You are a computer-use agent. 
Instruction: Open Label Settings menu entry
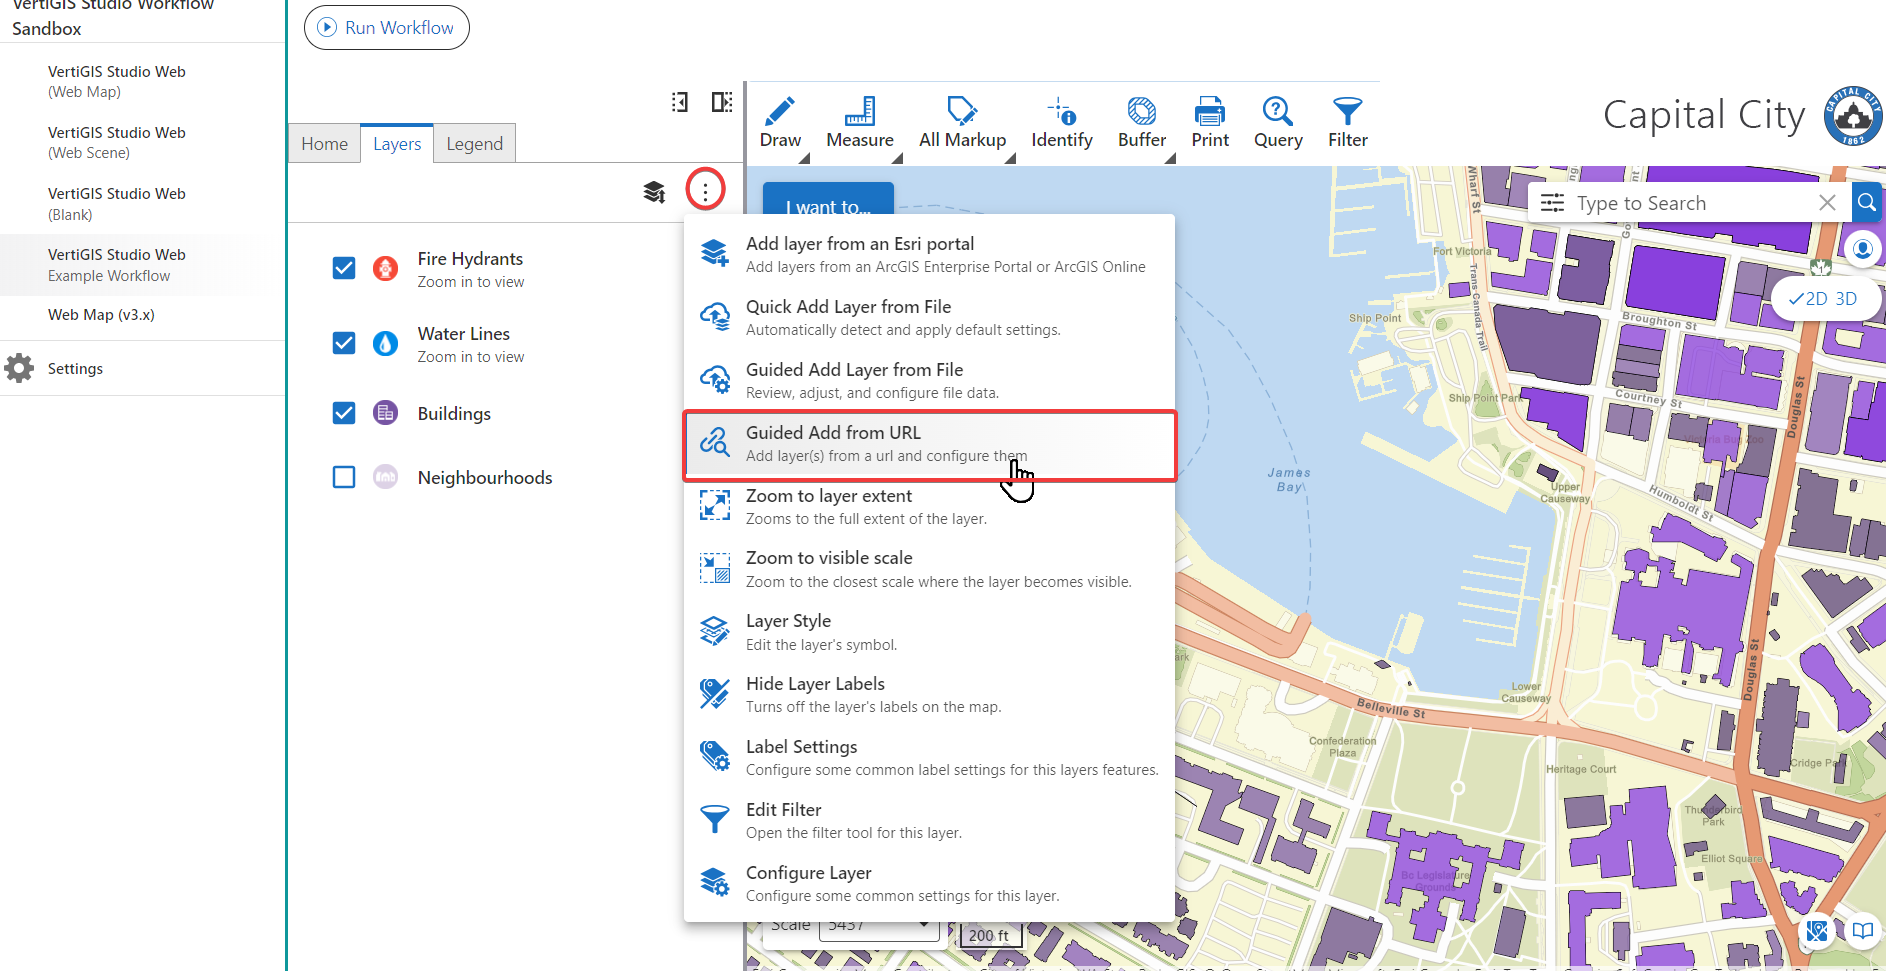pyautogui.click(x=929, y=757)
